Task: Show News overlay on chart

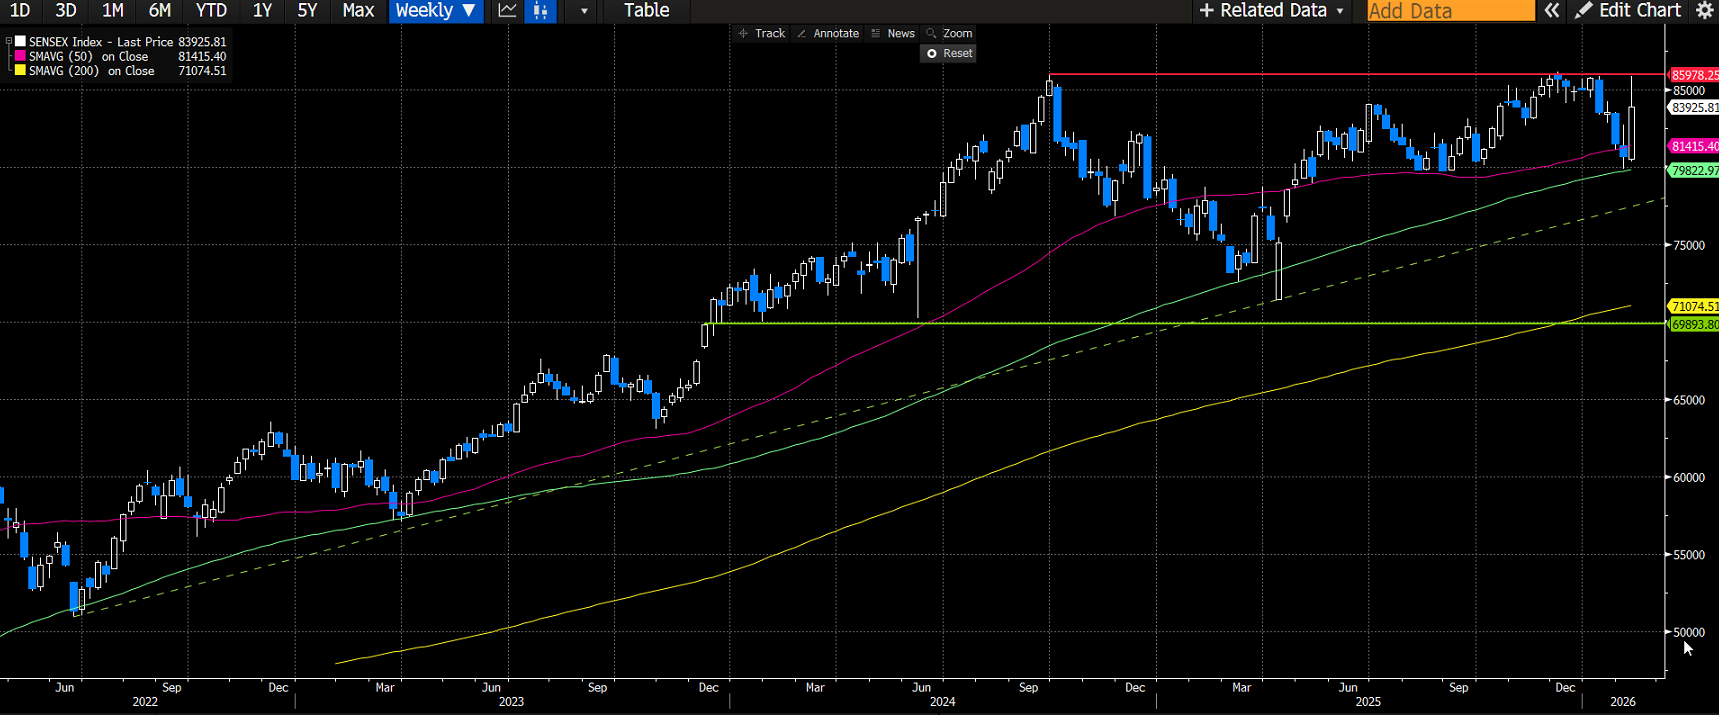Action: (892, 33)
